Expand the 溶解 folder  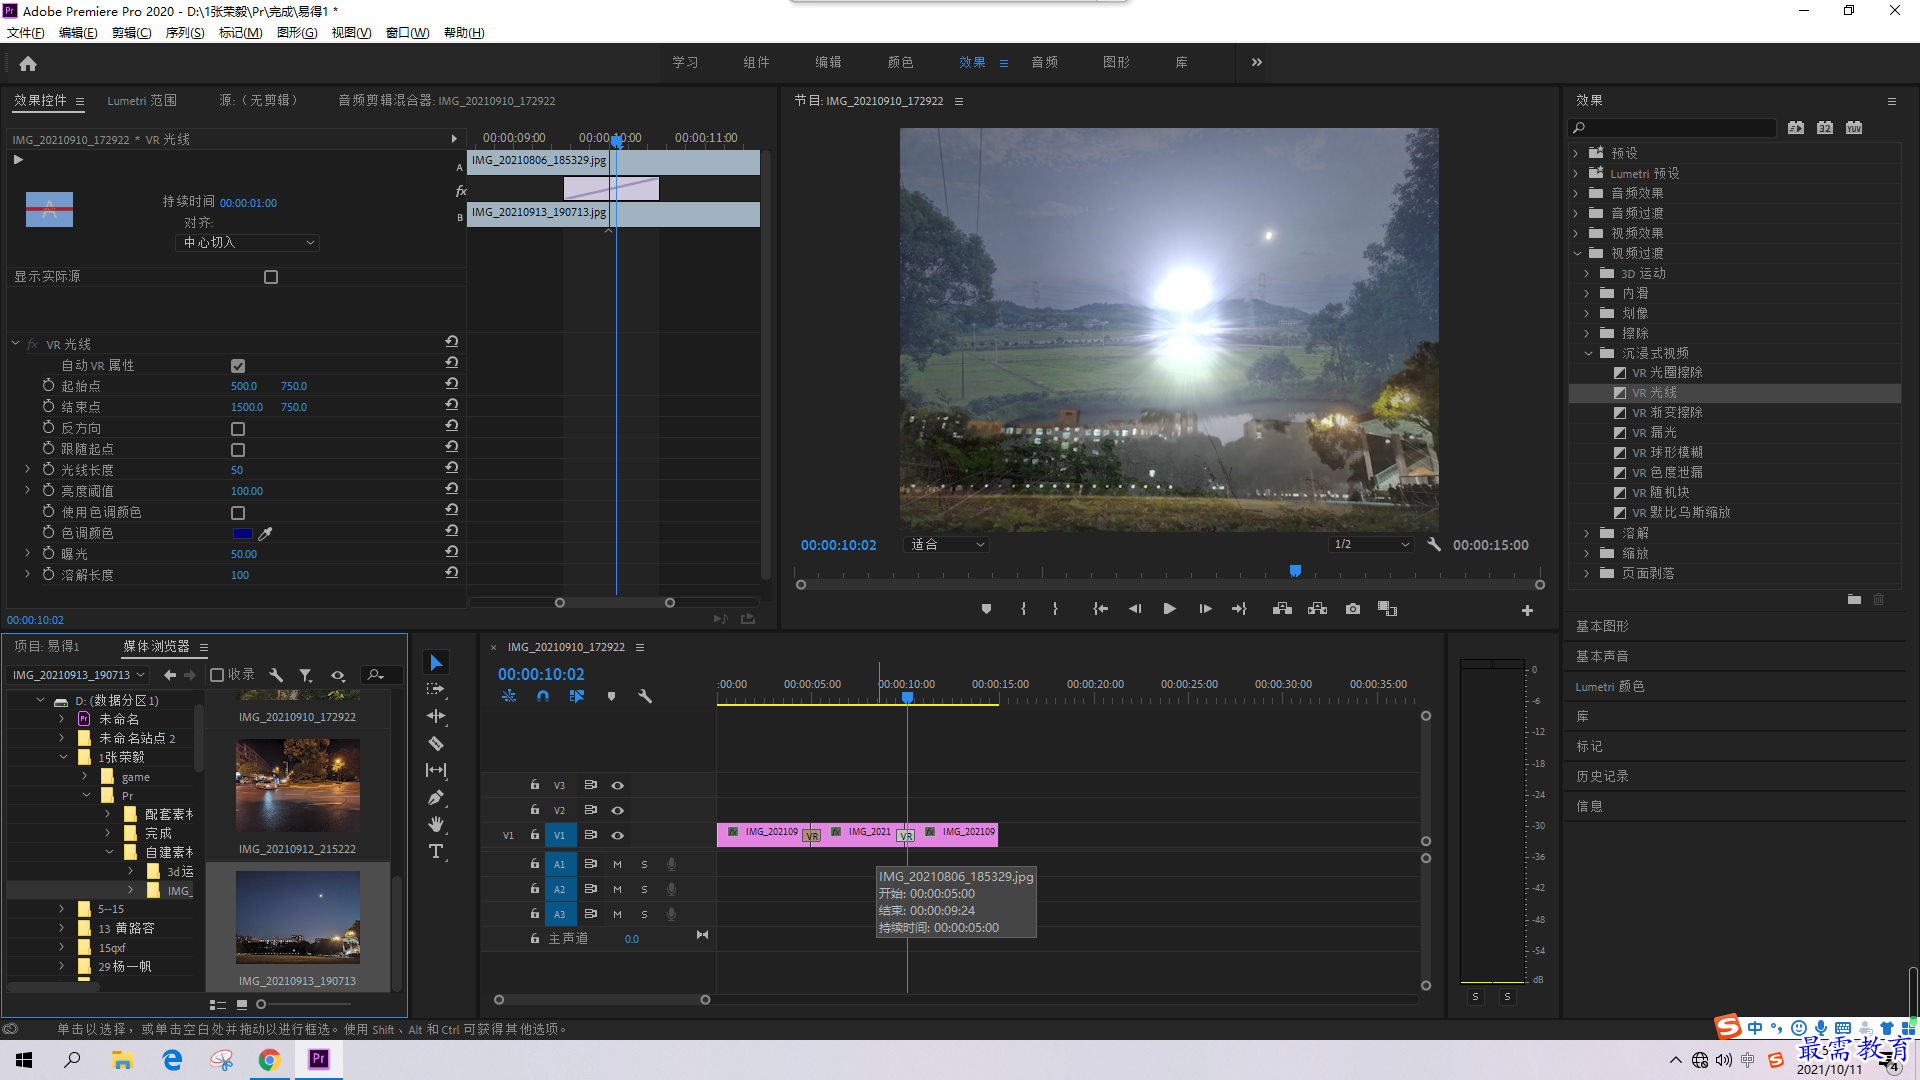pyautogui.click(x=1586, y=533)
